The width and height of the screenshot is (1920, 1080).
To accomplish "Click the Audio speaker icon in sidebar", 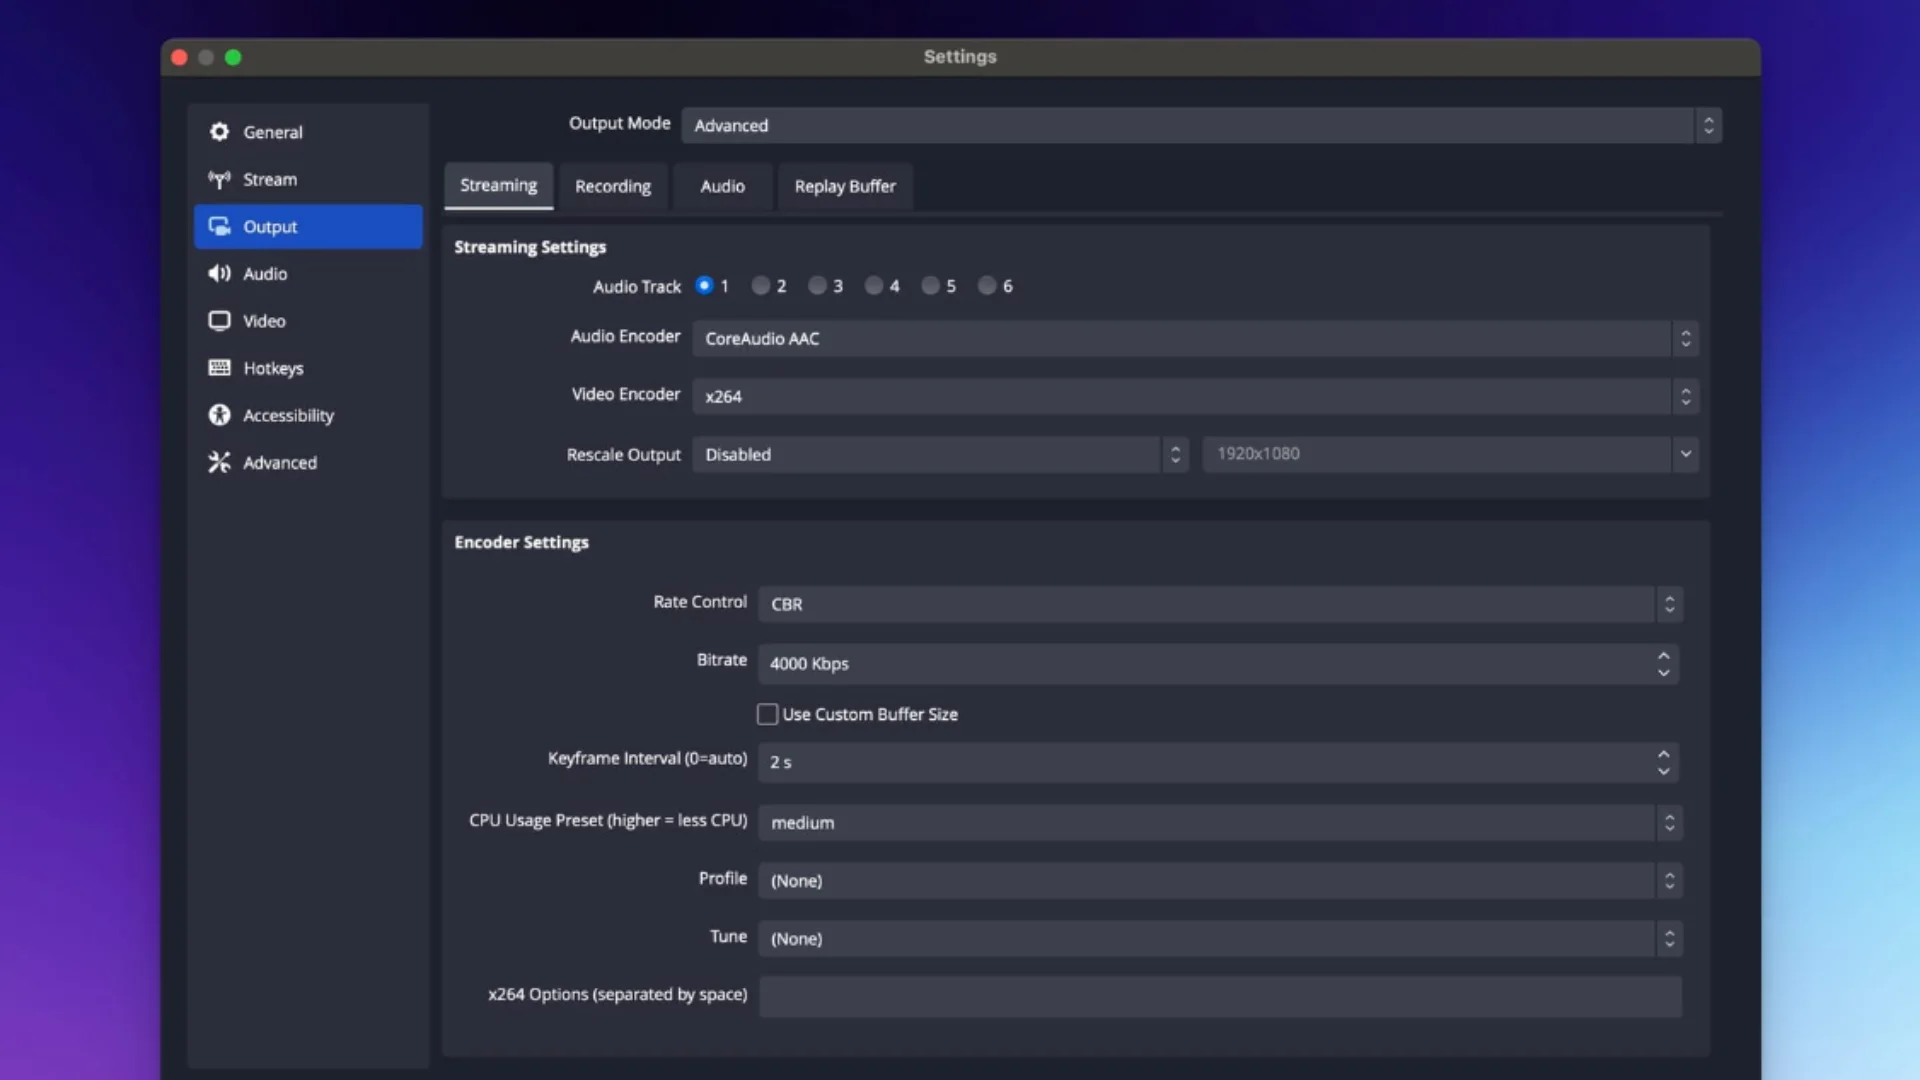I will point(219,273).
